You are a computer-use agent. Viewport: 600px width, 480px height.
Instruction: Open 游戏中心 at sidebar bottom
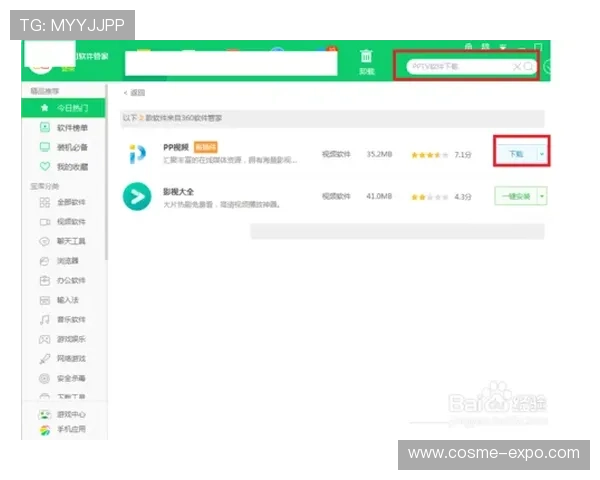(x=62, y=414)
